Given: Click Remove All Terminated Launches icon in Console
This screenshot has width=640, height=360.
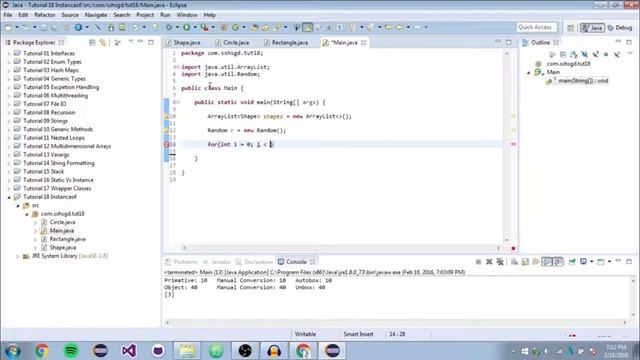Looking at the screenshot, I should click(500, 262).
